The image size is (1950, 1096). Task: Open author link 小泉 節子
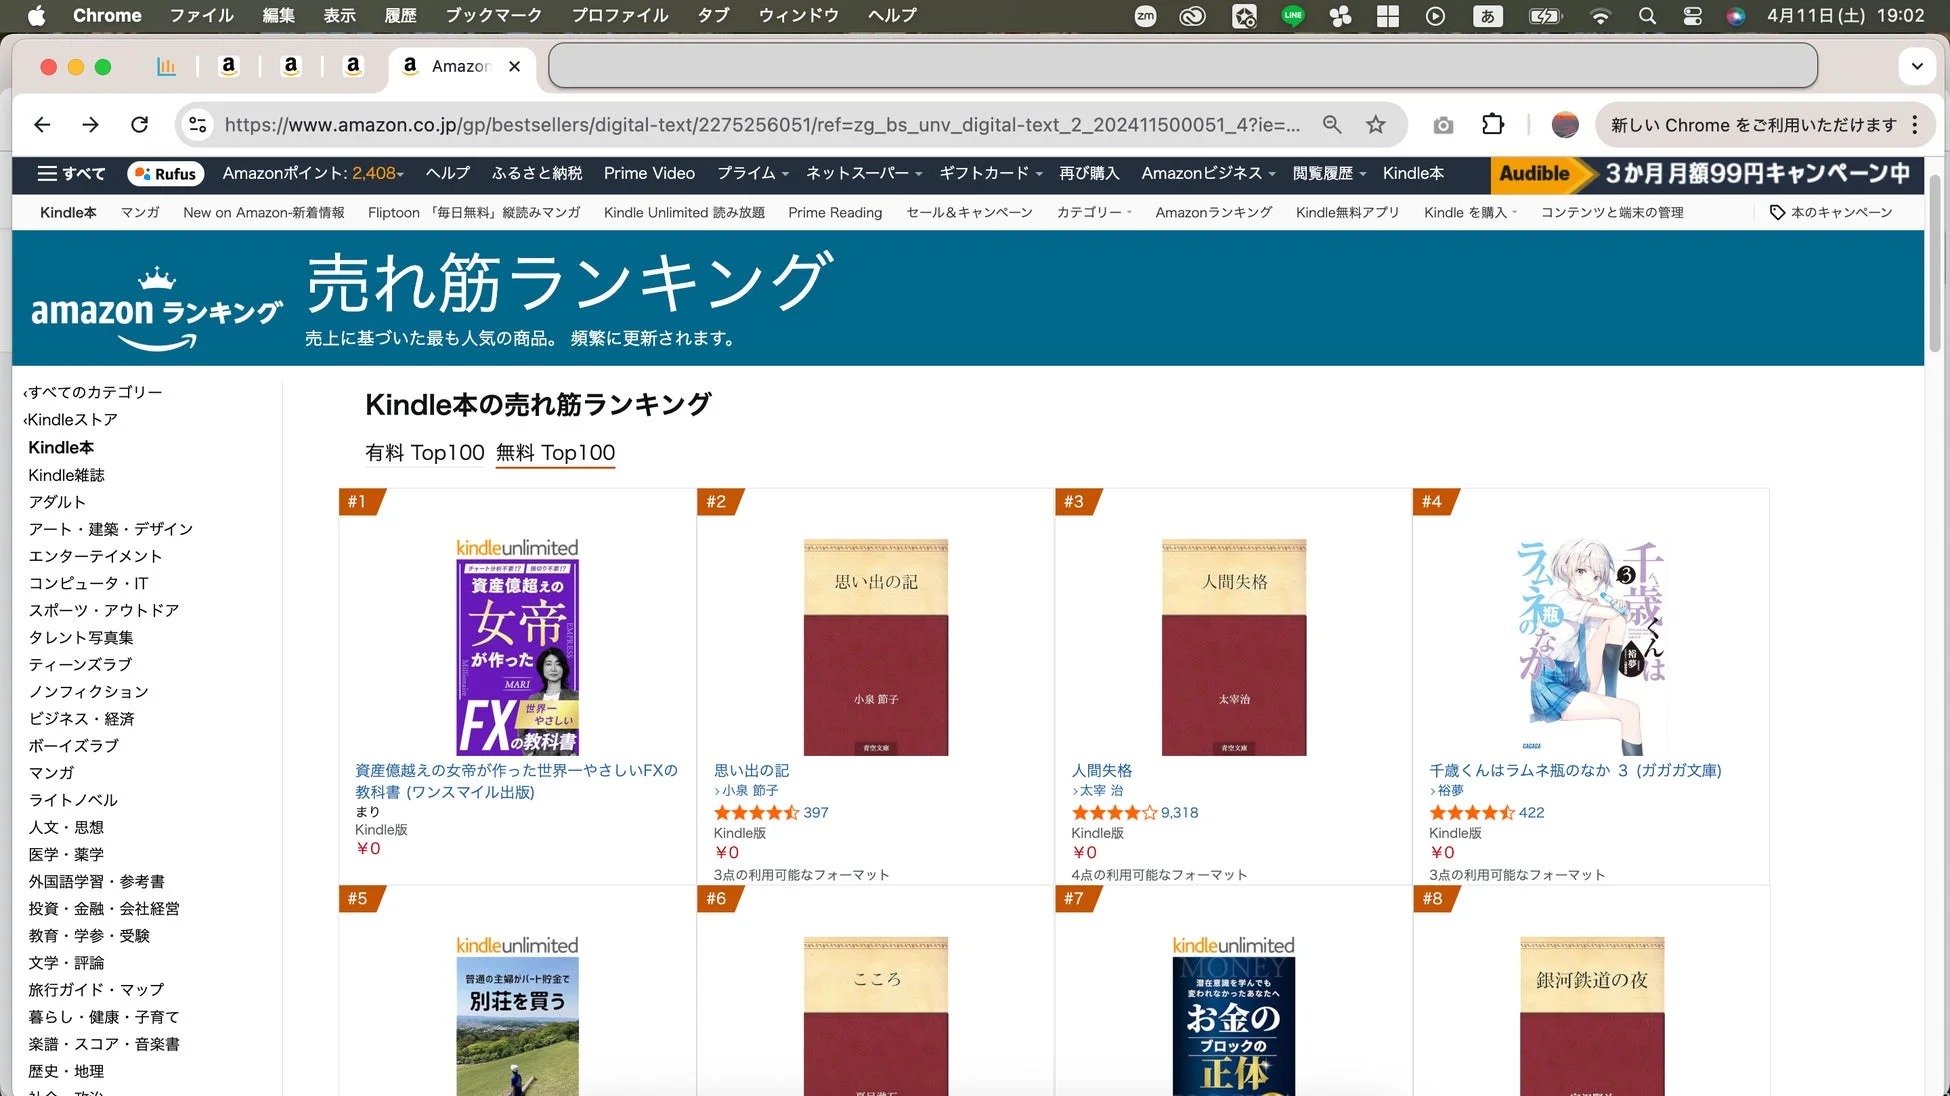click(750, 791)
